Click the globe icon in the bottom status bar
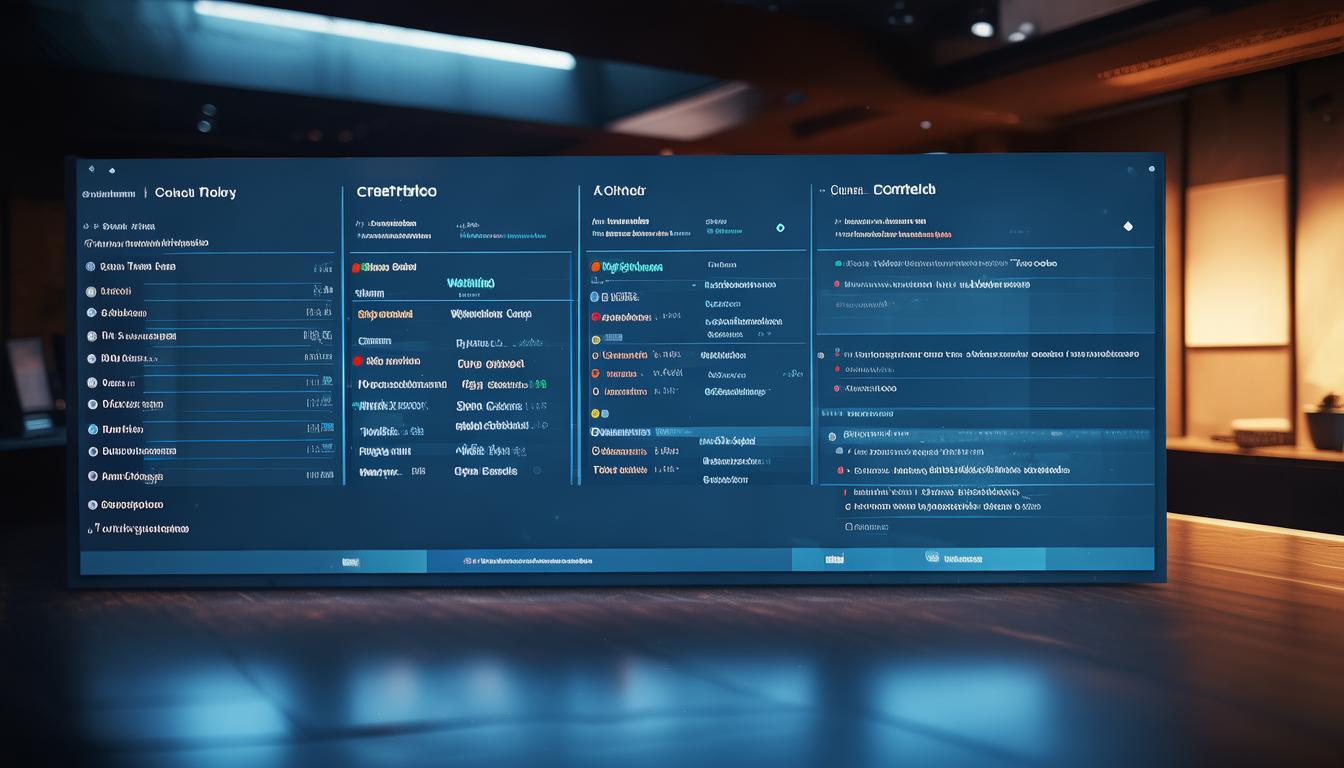Viewport: 1344px width, 768px height. [x=932, y=559]
